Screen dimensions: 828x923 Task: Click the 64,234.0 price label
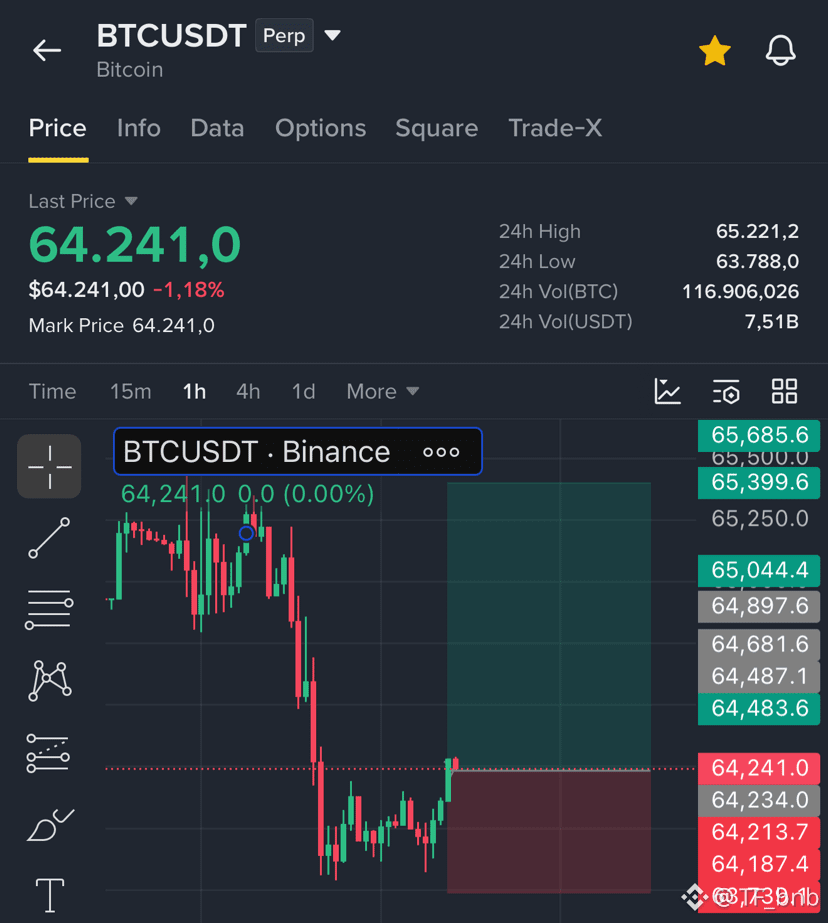(759, 801)
